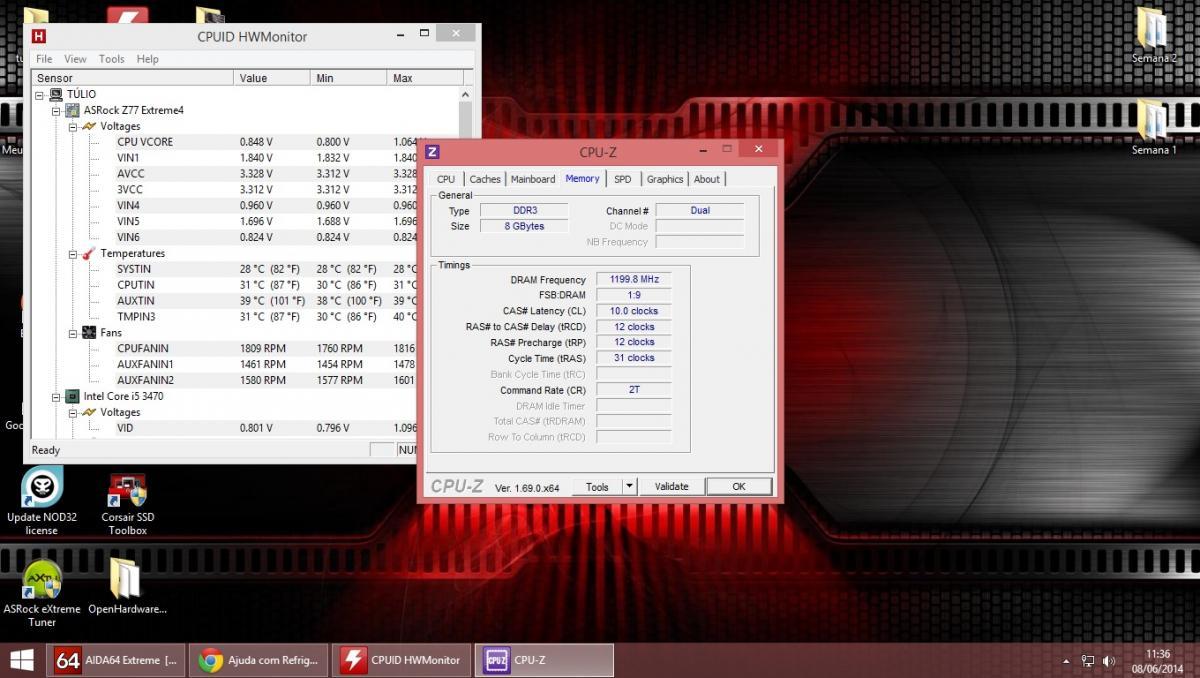Collapse the Intel Core i5 Voltages group

[73, 412]
